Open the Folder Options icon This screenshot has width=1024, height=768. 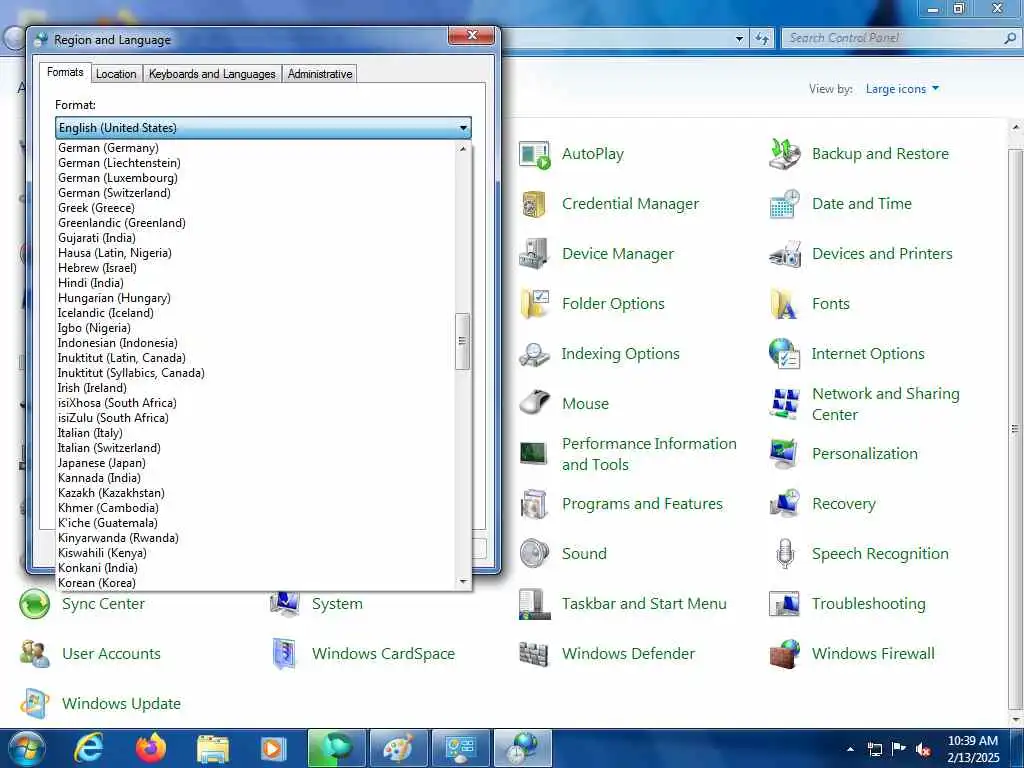tap(534, 304)
